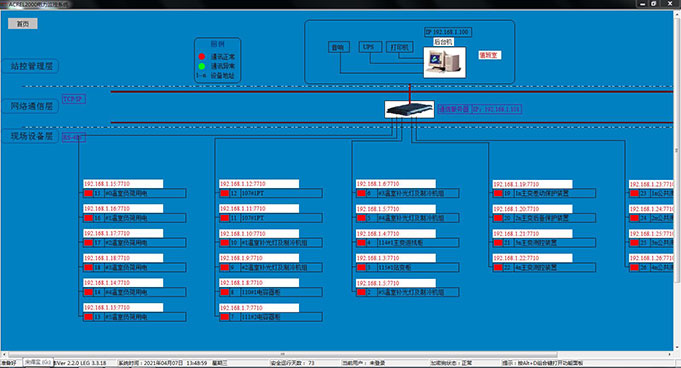Click the 首页 home button

click(x=23, y=23)
